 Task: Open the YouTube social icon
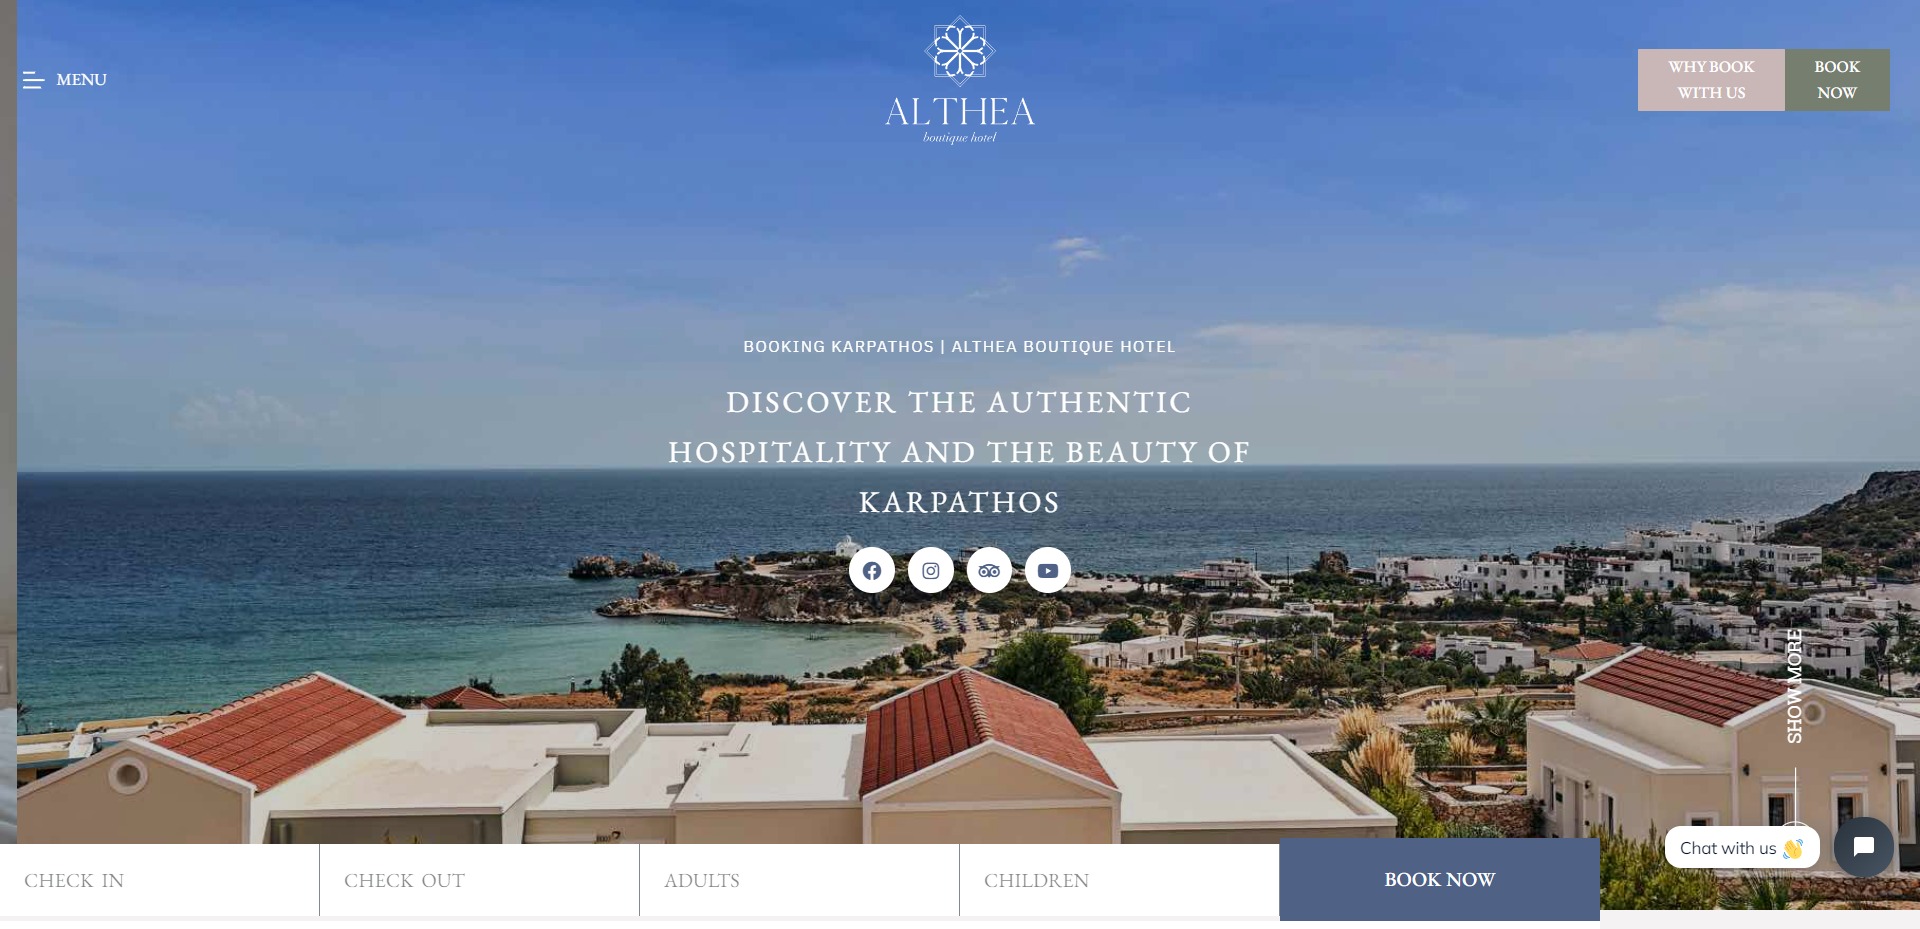pos(1048,570)
